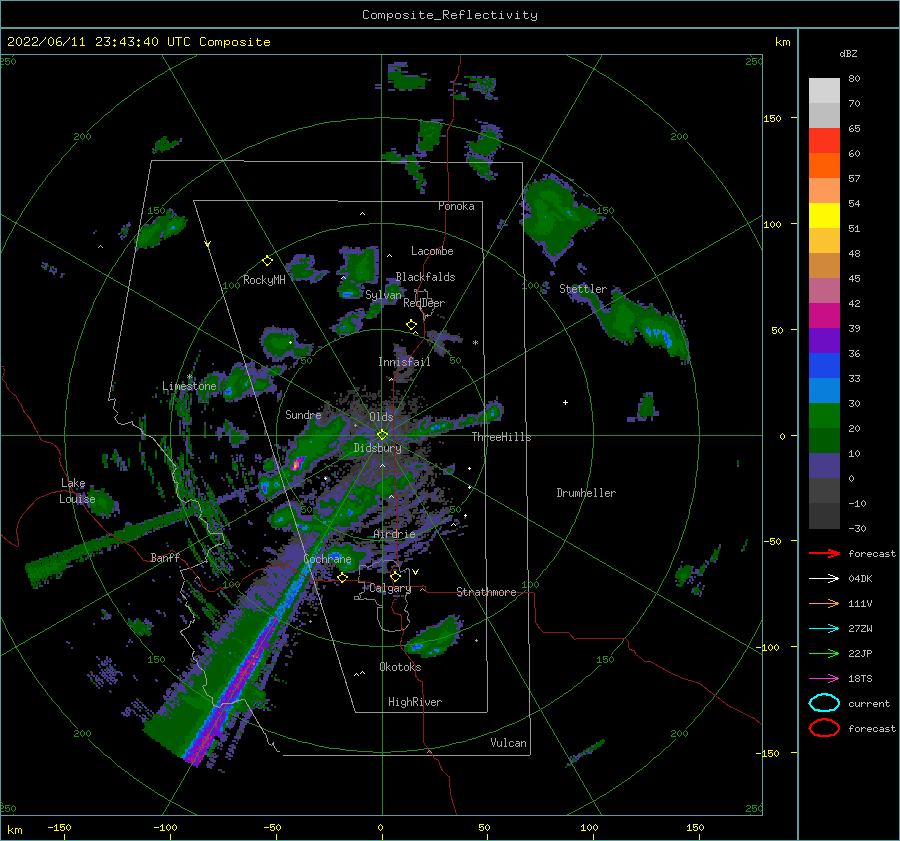Click the yellow diamond marker below RedDeer
The width and height of the screenshot is (900, 841).
(411, 325)
